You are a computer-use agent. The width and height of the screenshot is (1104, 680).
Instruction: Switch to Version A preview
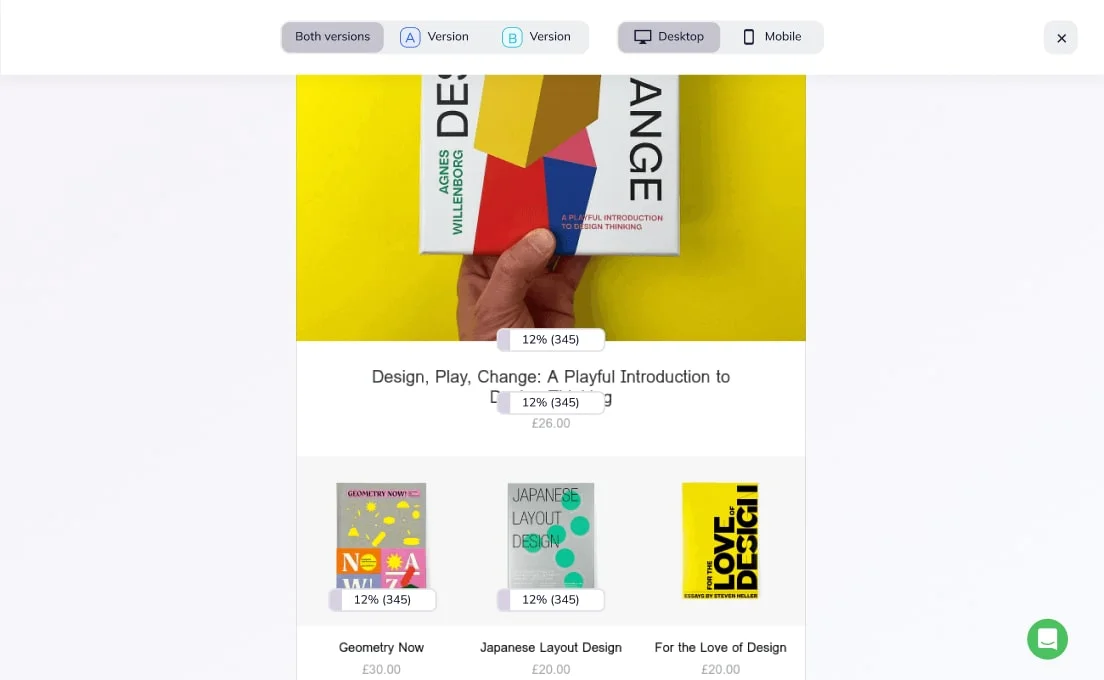(x=436, y=37)
